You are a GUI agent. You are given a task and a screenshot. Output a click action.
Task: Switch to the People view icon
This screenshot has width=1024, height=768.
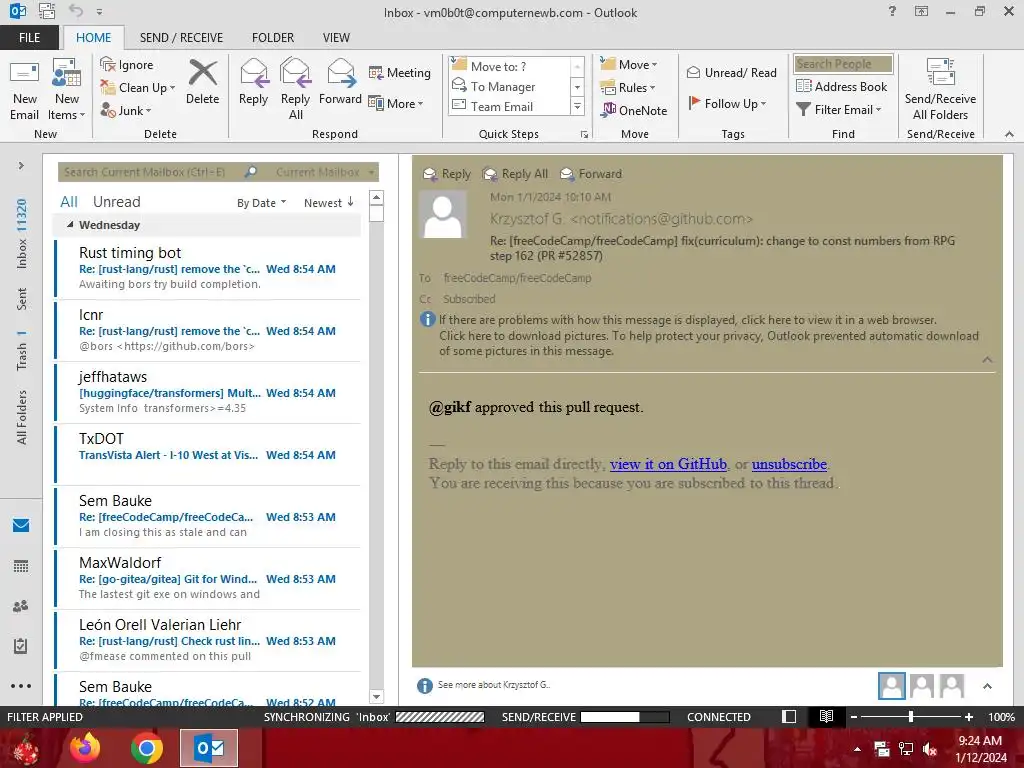pyautogui.click(x=21, y=606)
